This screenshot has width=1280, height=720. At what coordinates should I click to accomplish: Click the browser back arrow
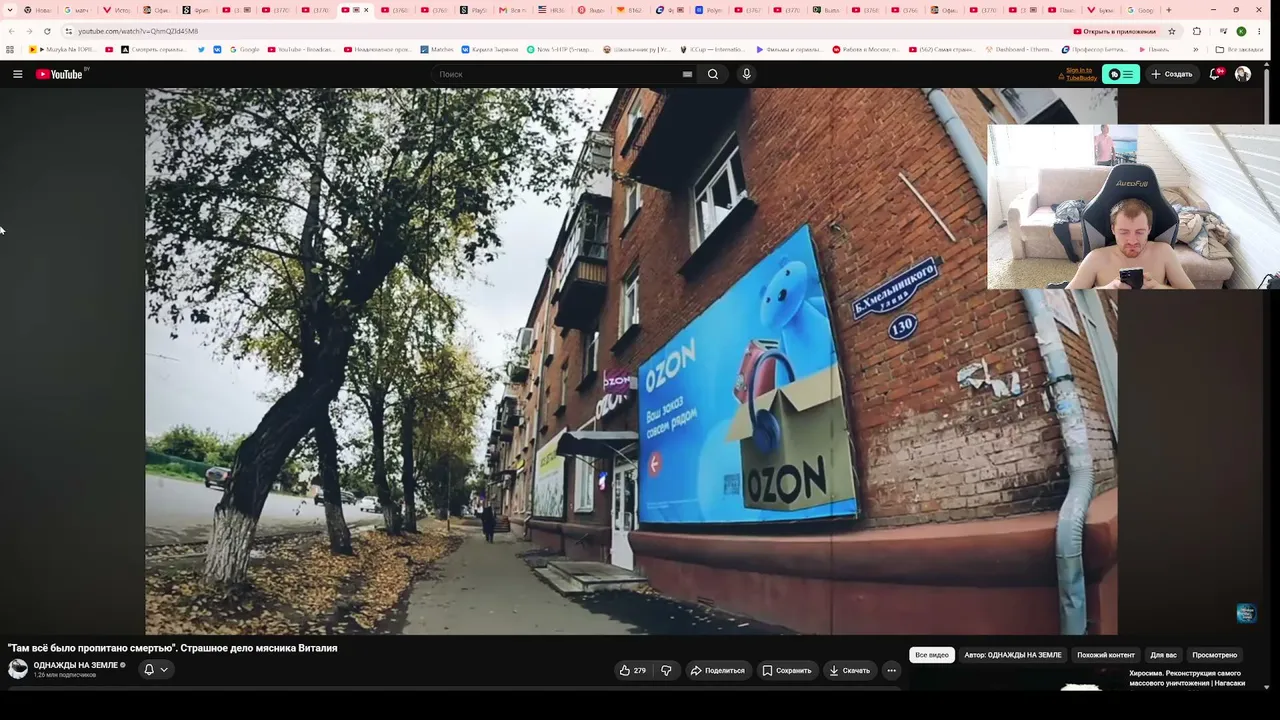pyautogui.click(x=11, y=31)
